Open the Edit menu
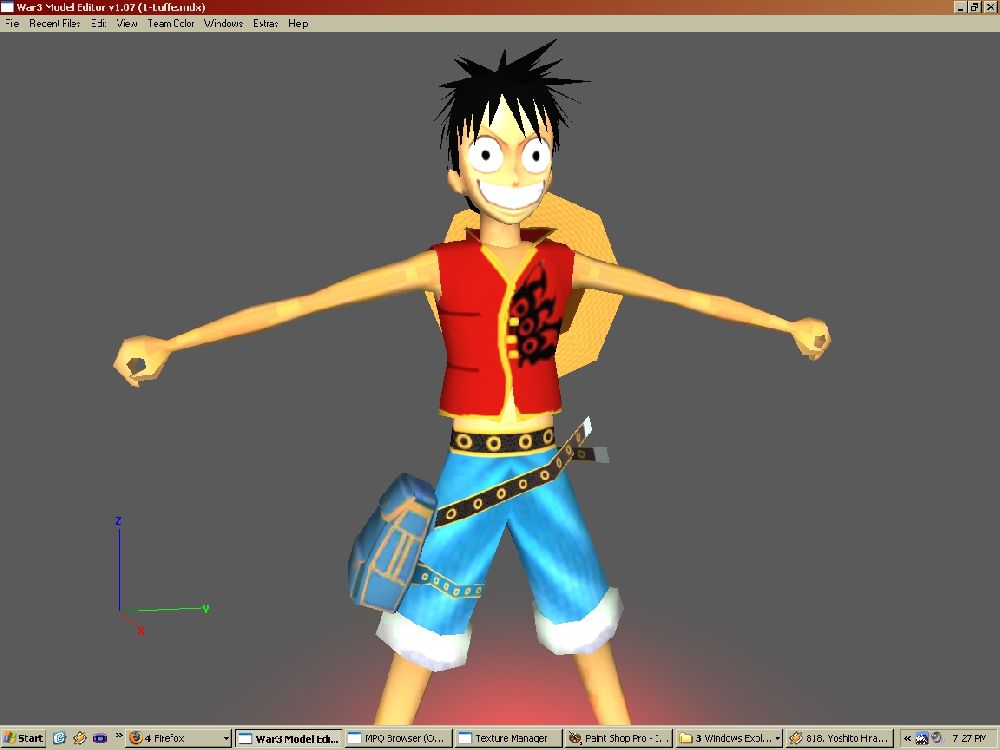Image resolution: width=1000 pixels, height=750 pixels. coord(98,24)
